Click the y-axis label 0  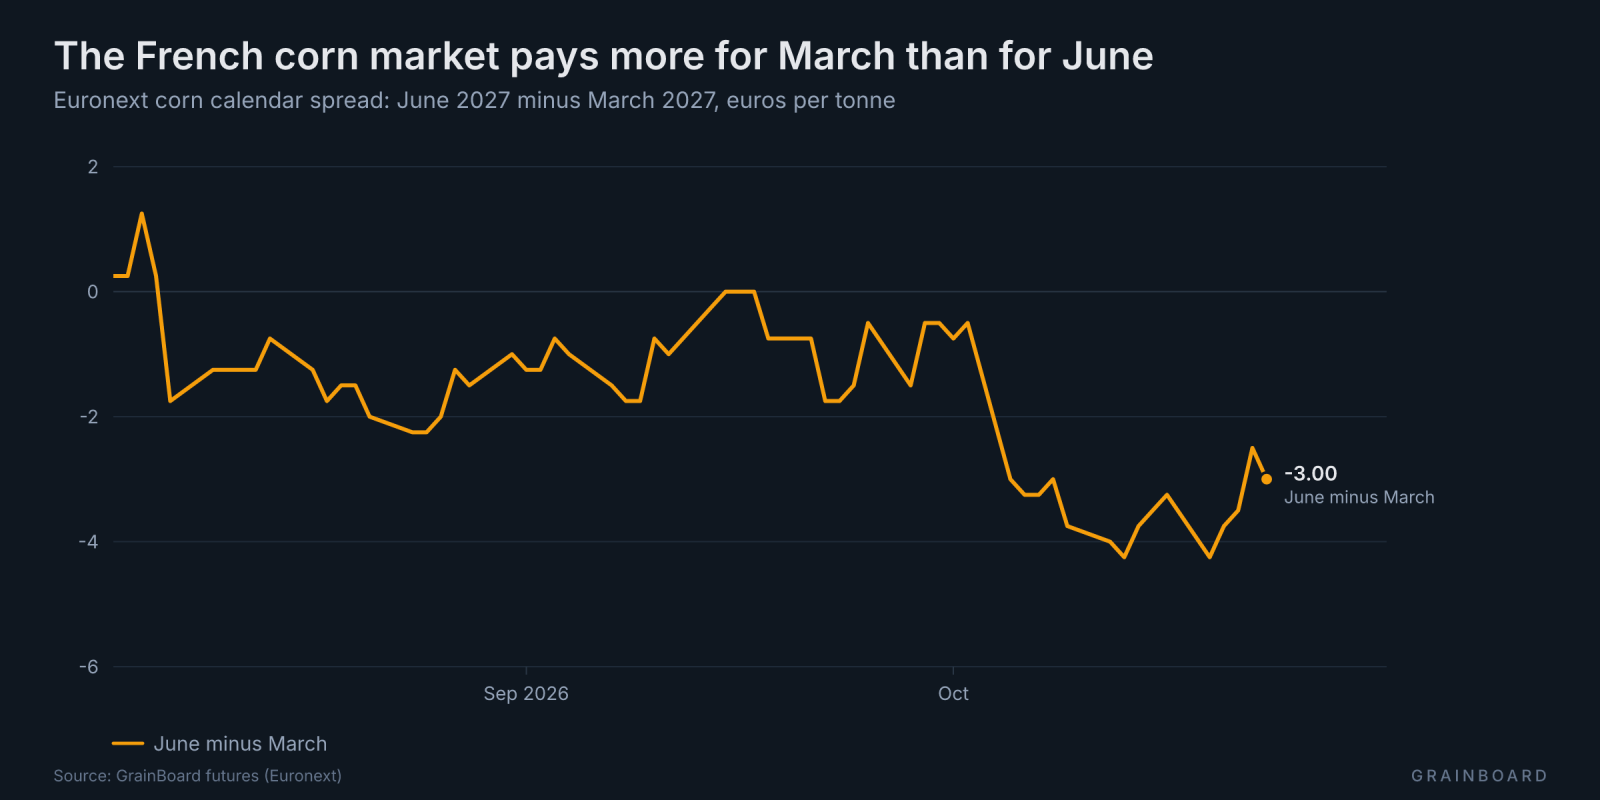coord(93,292)
